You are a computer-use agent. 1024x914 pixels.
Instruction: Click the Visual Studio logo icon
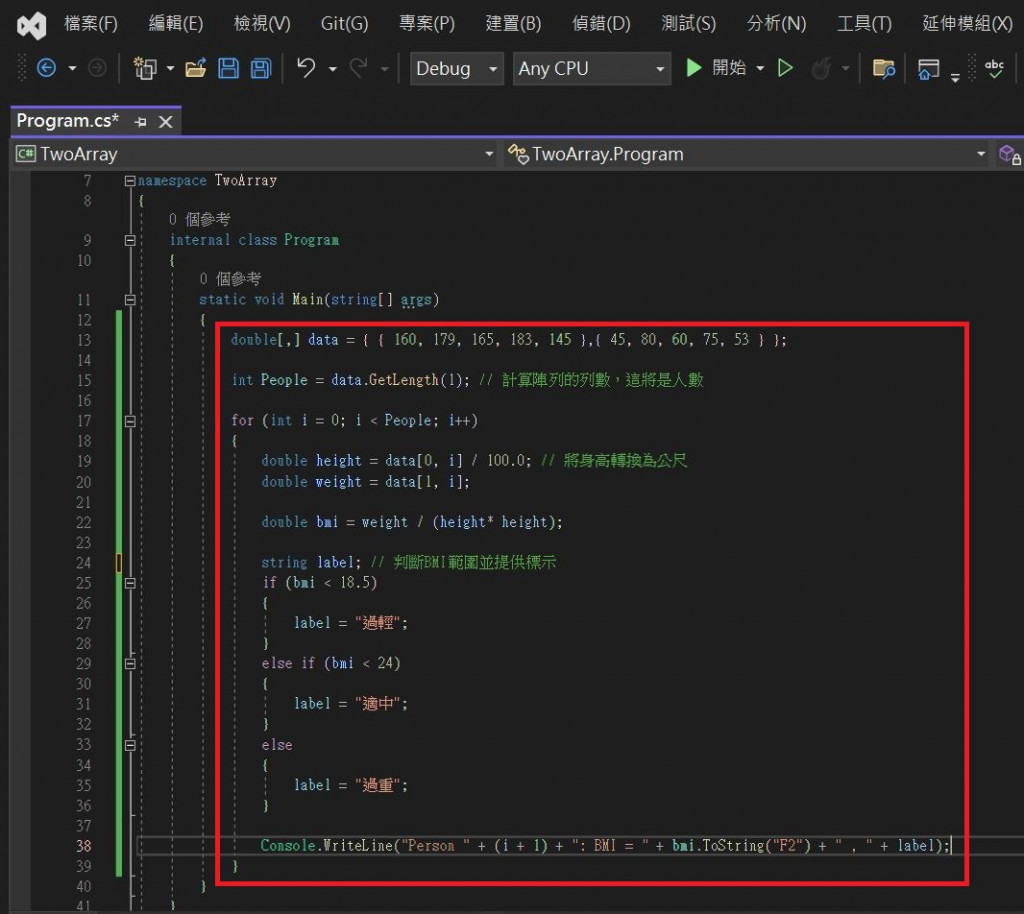(x=31, y=25)
